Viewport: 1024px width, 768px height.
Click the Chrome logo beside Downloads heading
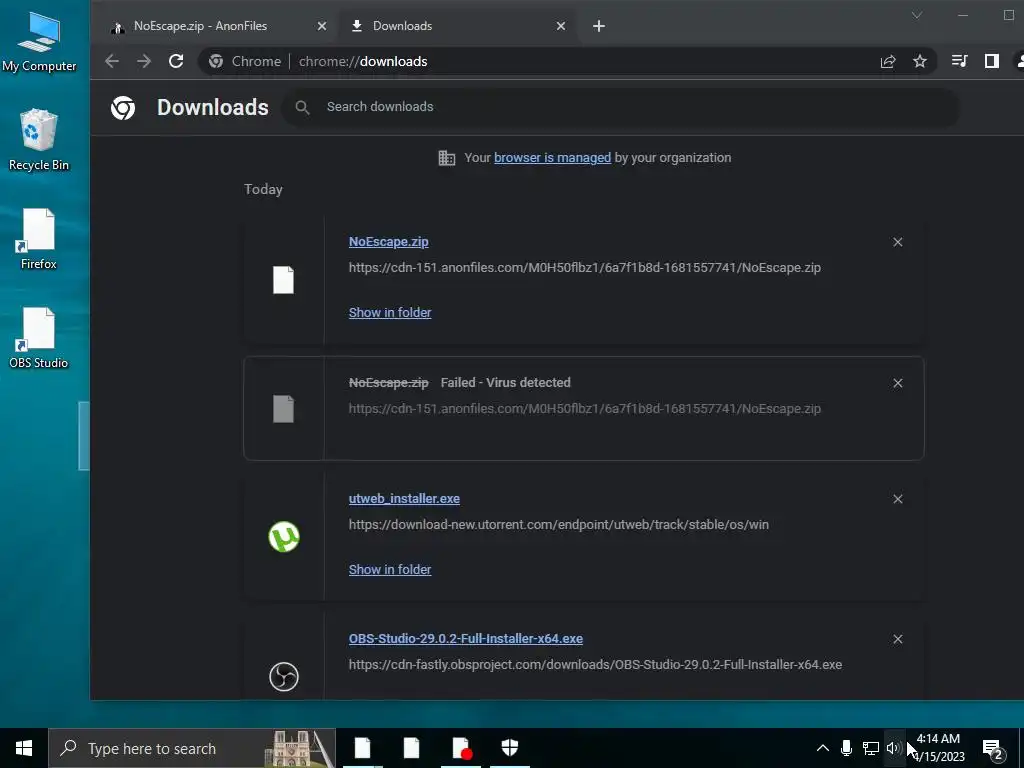[x=123, y=108]
